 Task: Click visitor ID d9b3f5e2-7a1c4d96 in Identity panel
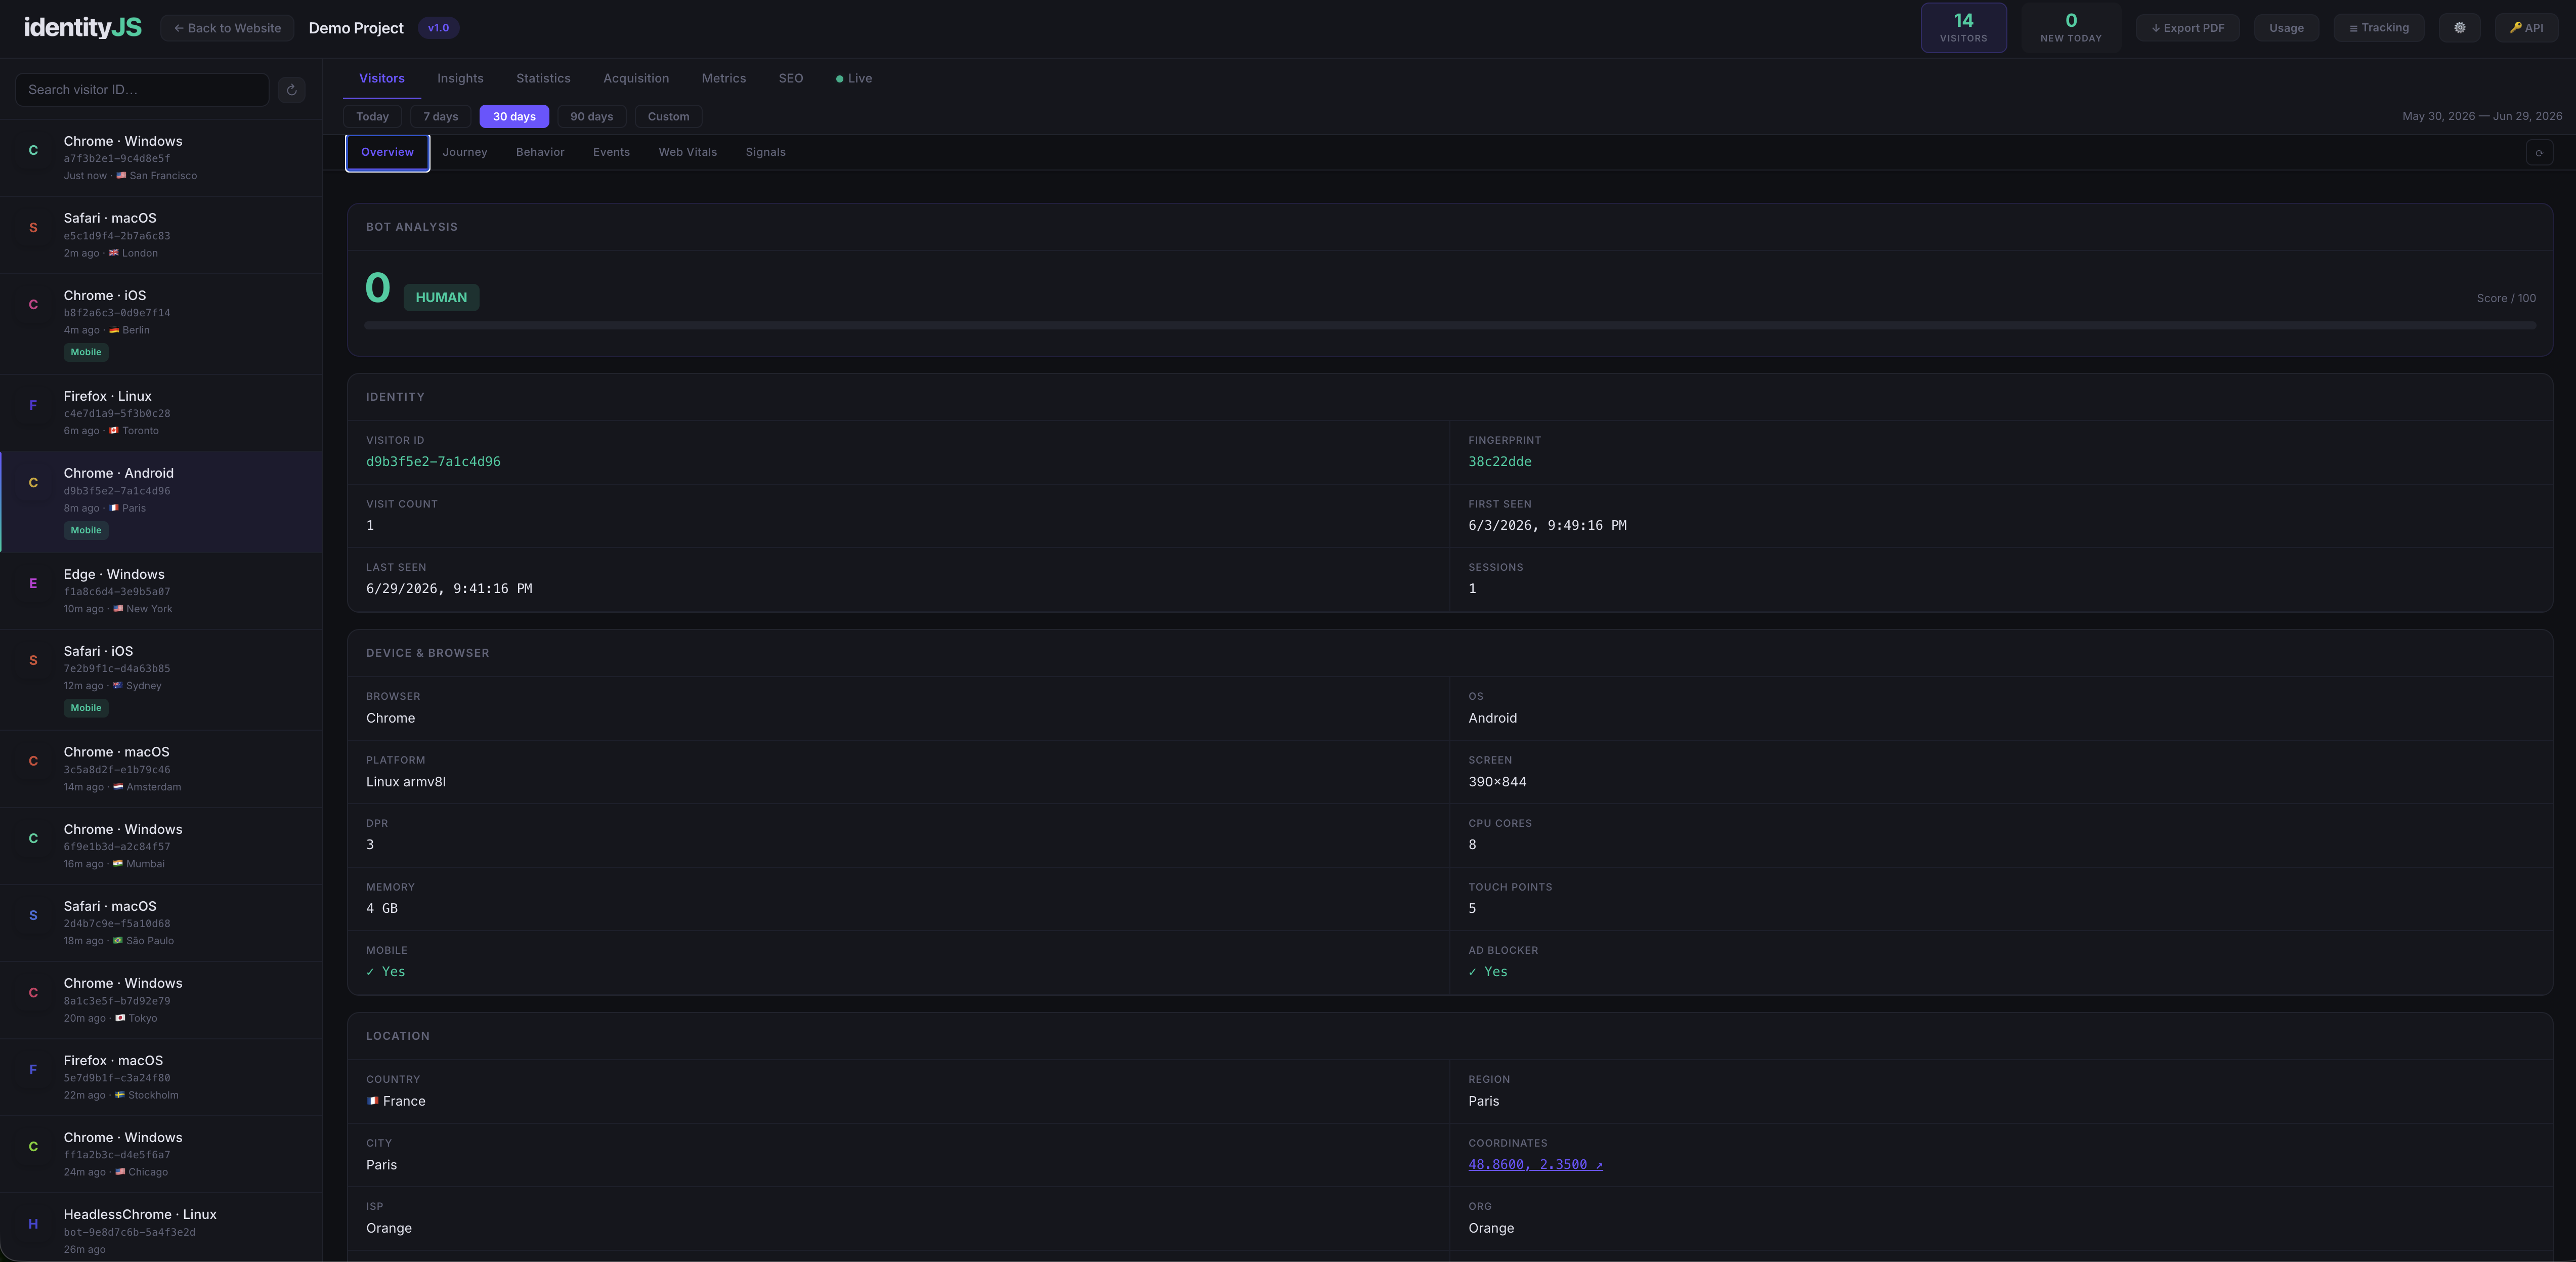click(433, 461)
